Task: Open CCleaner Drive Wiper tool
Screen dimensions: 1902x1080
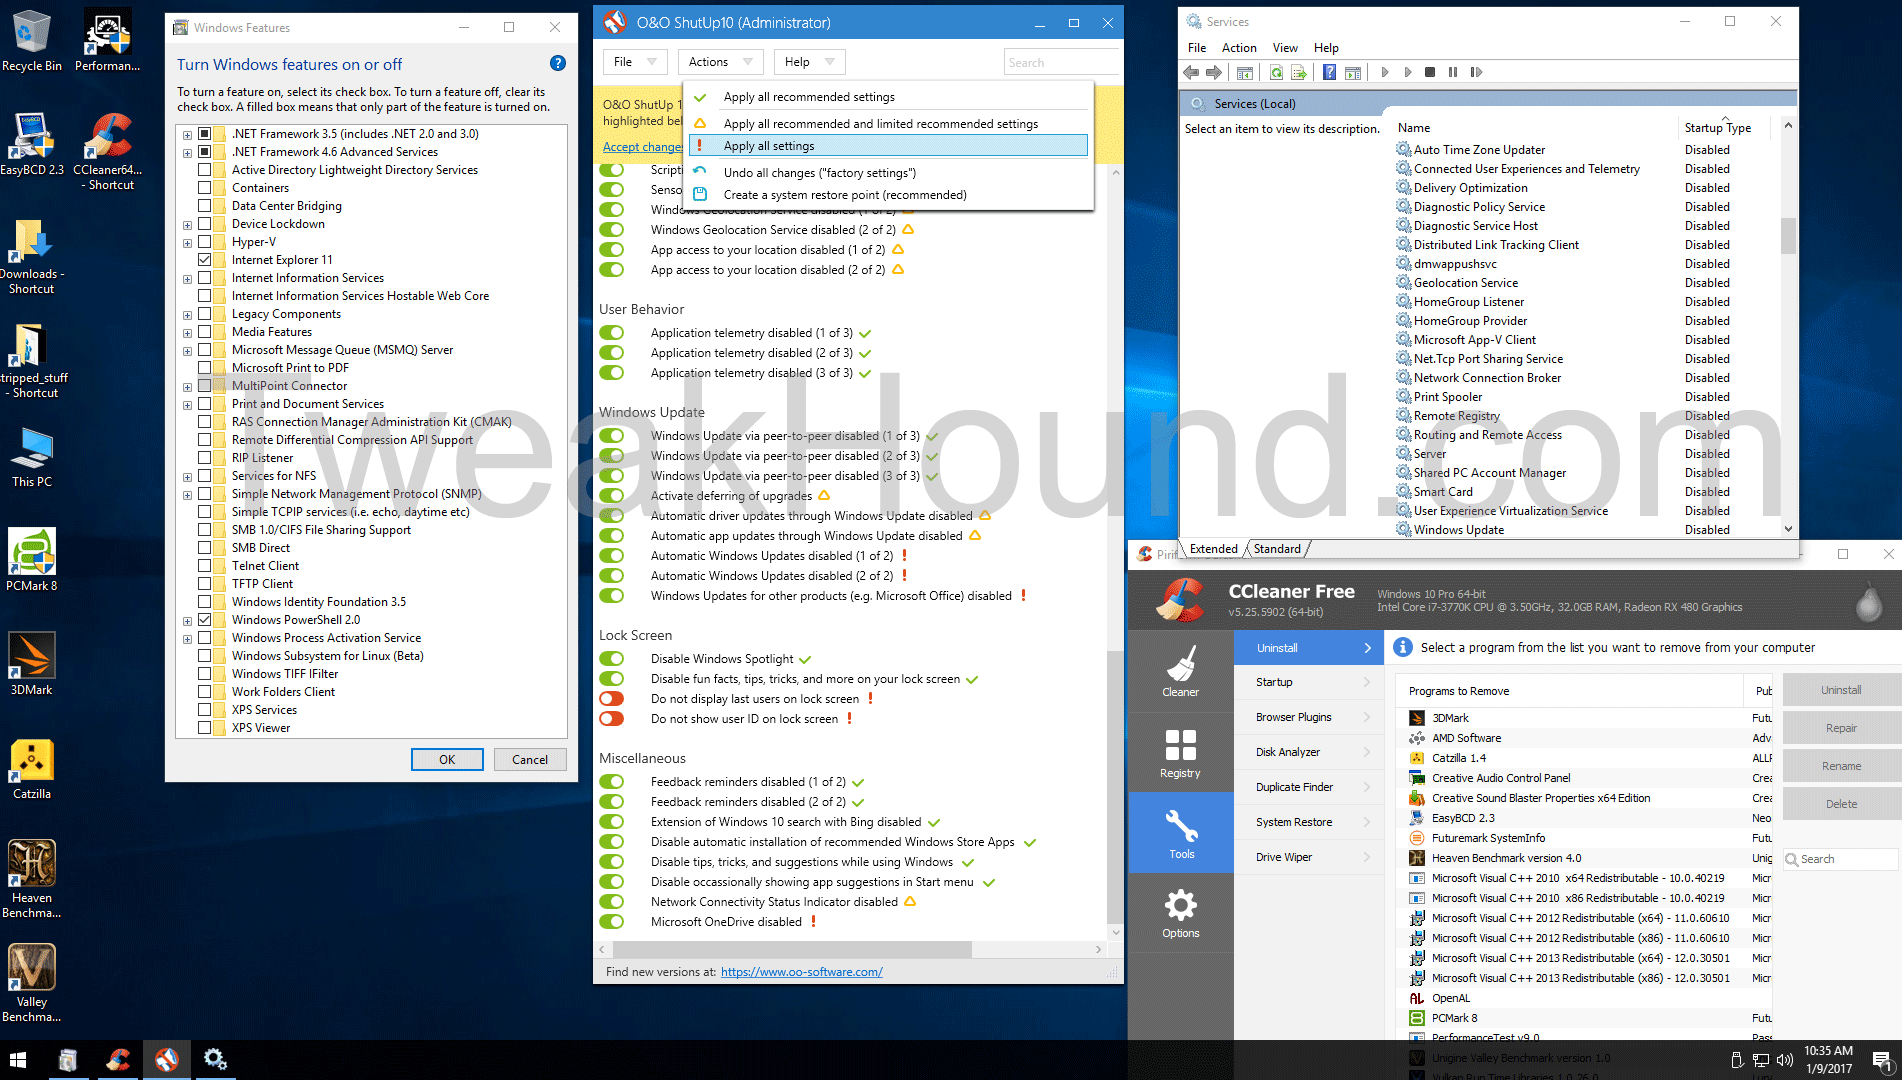Action: (1309, 857)
